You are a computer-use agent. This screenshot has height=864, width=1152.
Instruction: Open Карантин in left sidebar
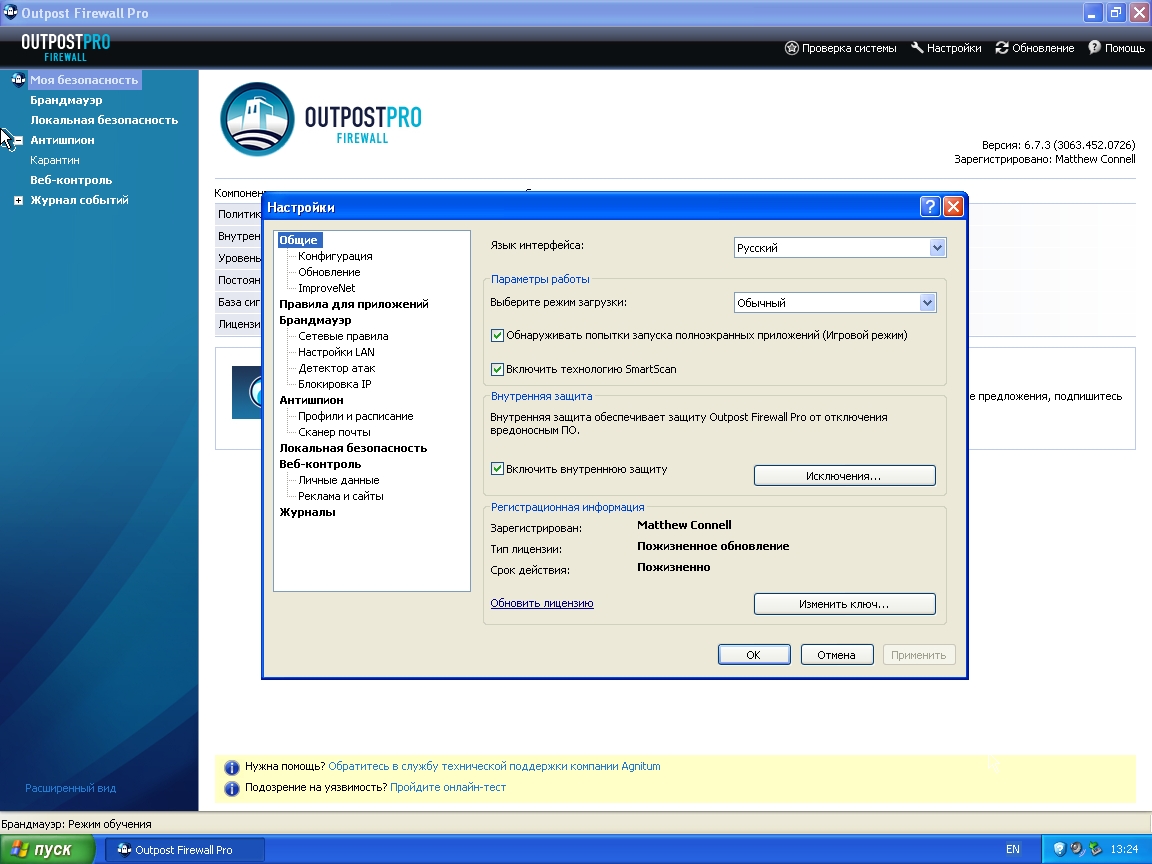pyautogui.click(x=55, y=160)
